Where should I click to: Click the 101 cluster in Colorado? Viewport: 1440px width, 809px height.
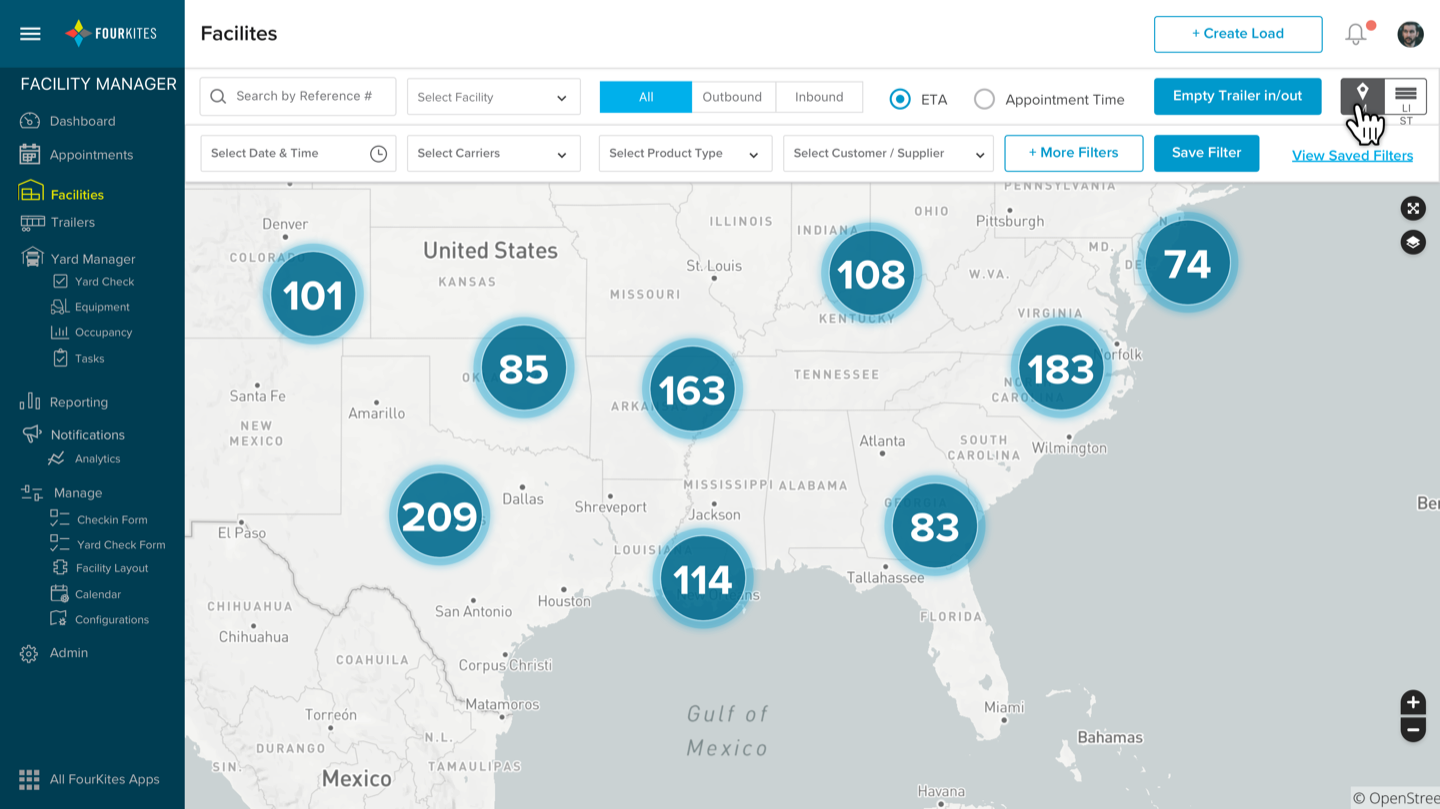[x=313, y=295]
